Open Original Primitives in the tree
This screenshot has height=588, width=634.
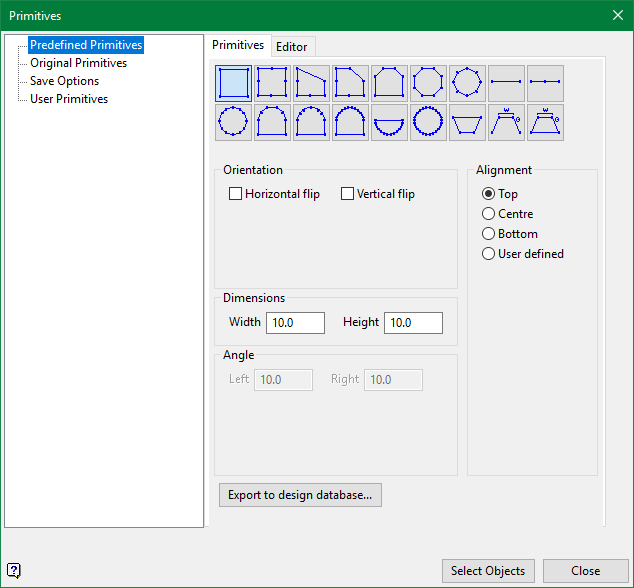[78, 63]
